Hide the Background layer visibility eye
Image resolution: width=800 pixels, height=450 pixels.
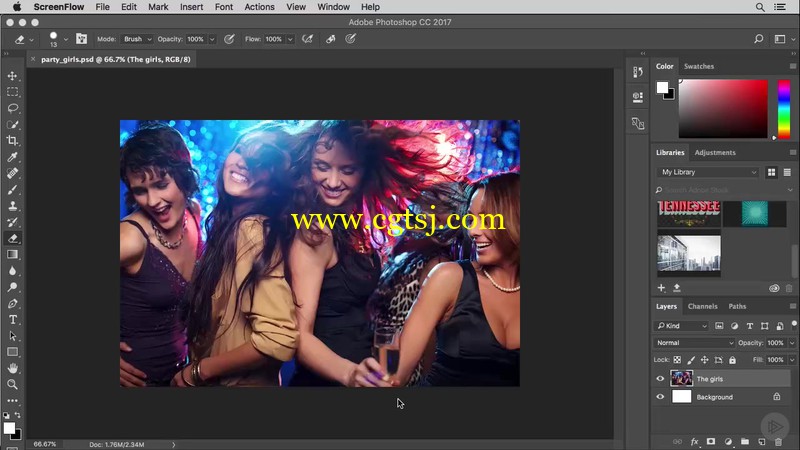[660, 397]
